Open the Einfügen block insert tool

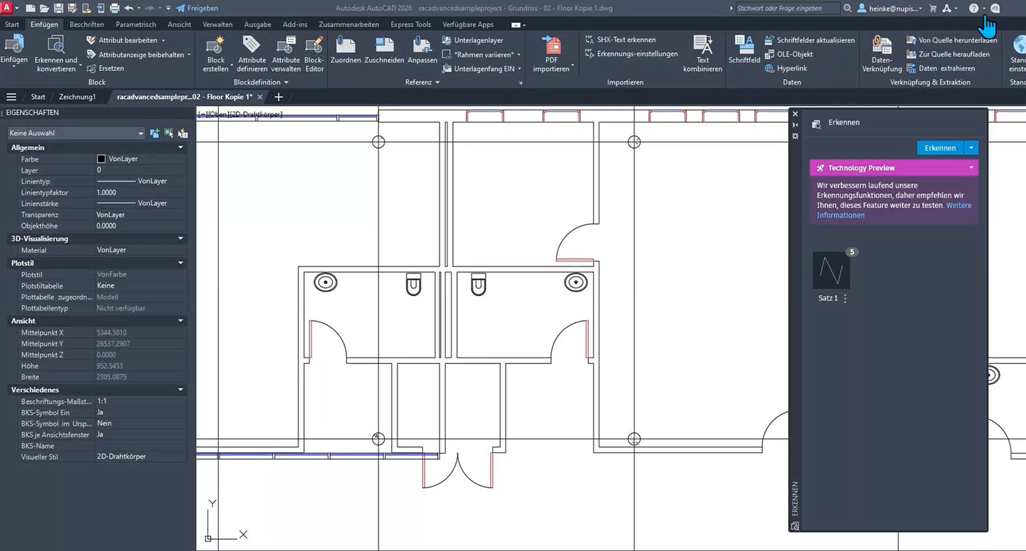14,51
